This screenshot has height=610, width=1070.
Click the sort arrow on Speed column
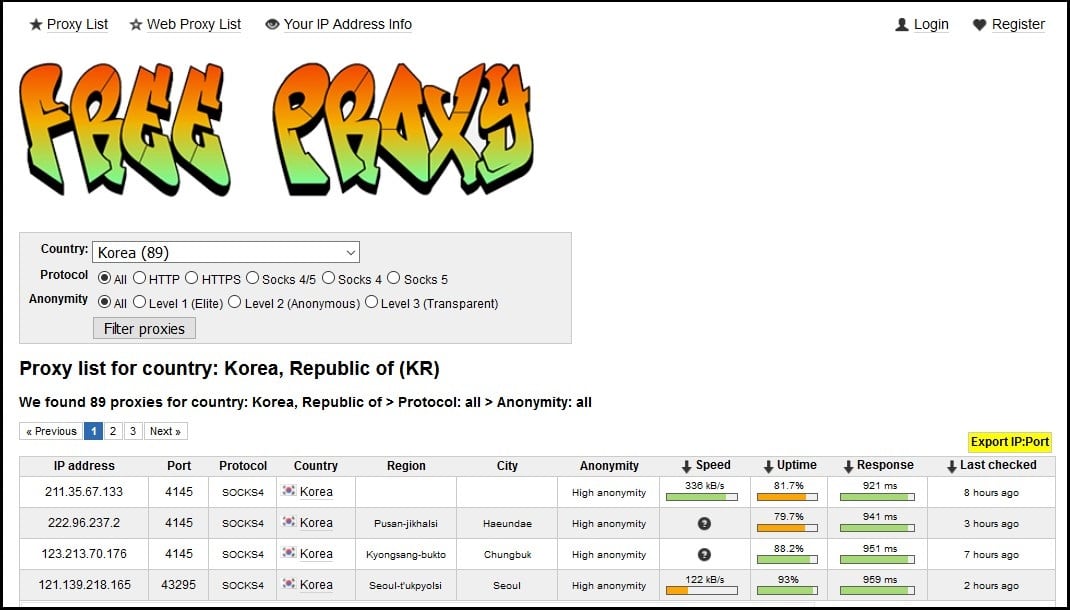coord(686,467)
